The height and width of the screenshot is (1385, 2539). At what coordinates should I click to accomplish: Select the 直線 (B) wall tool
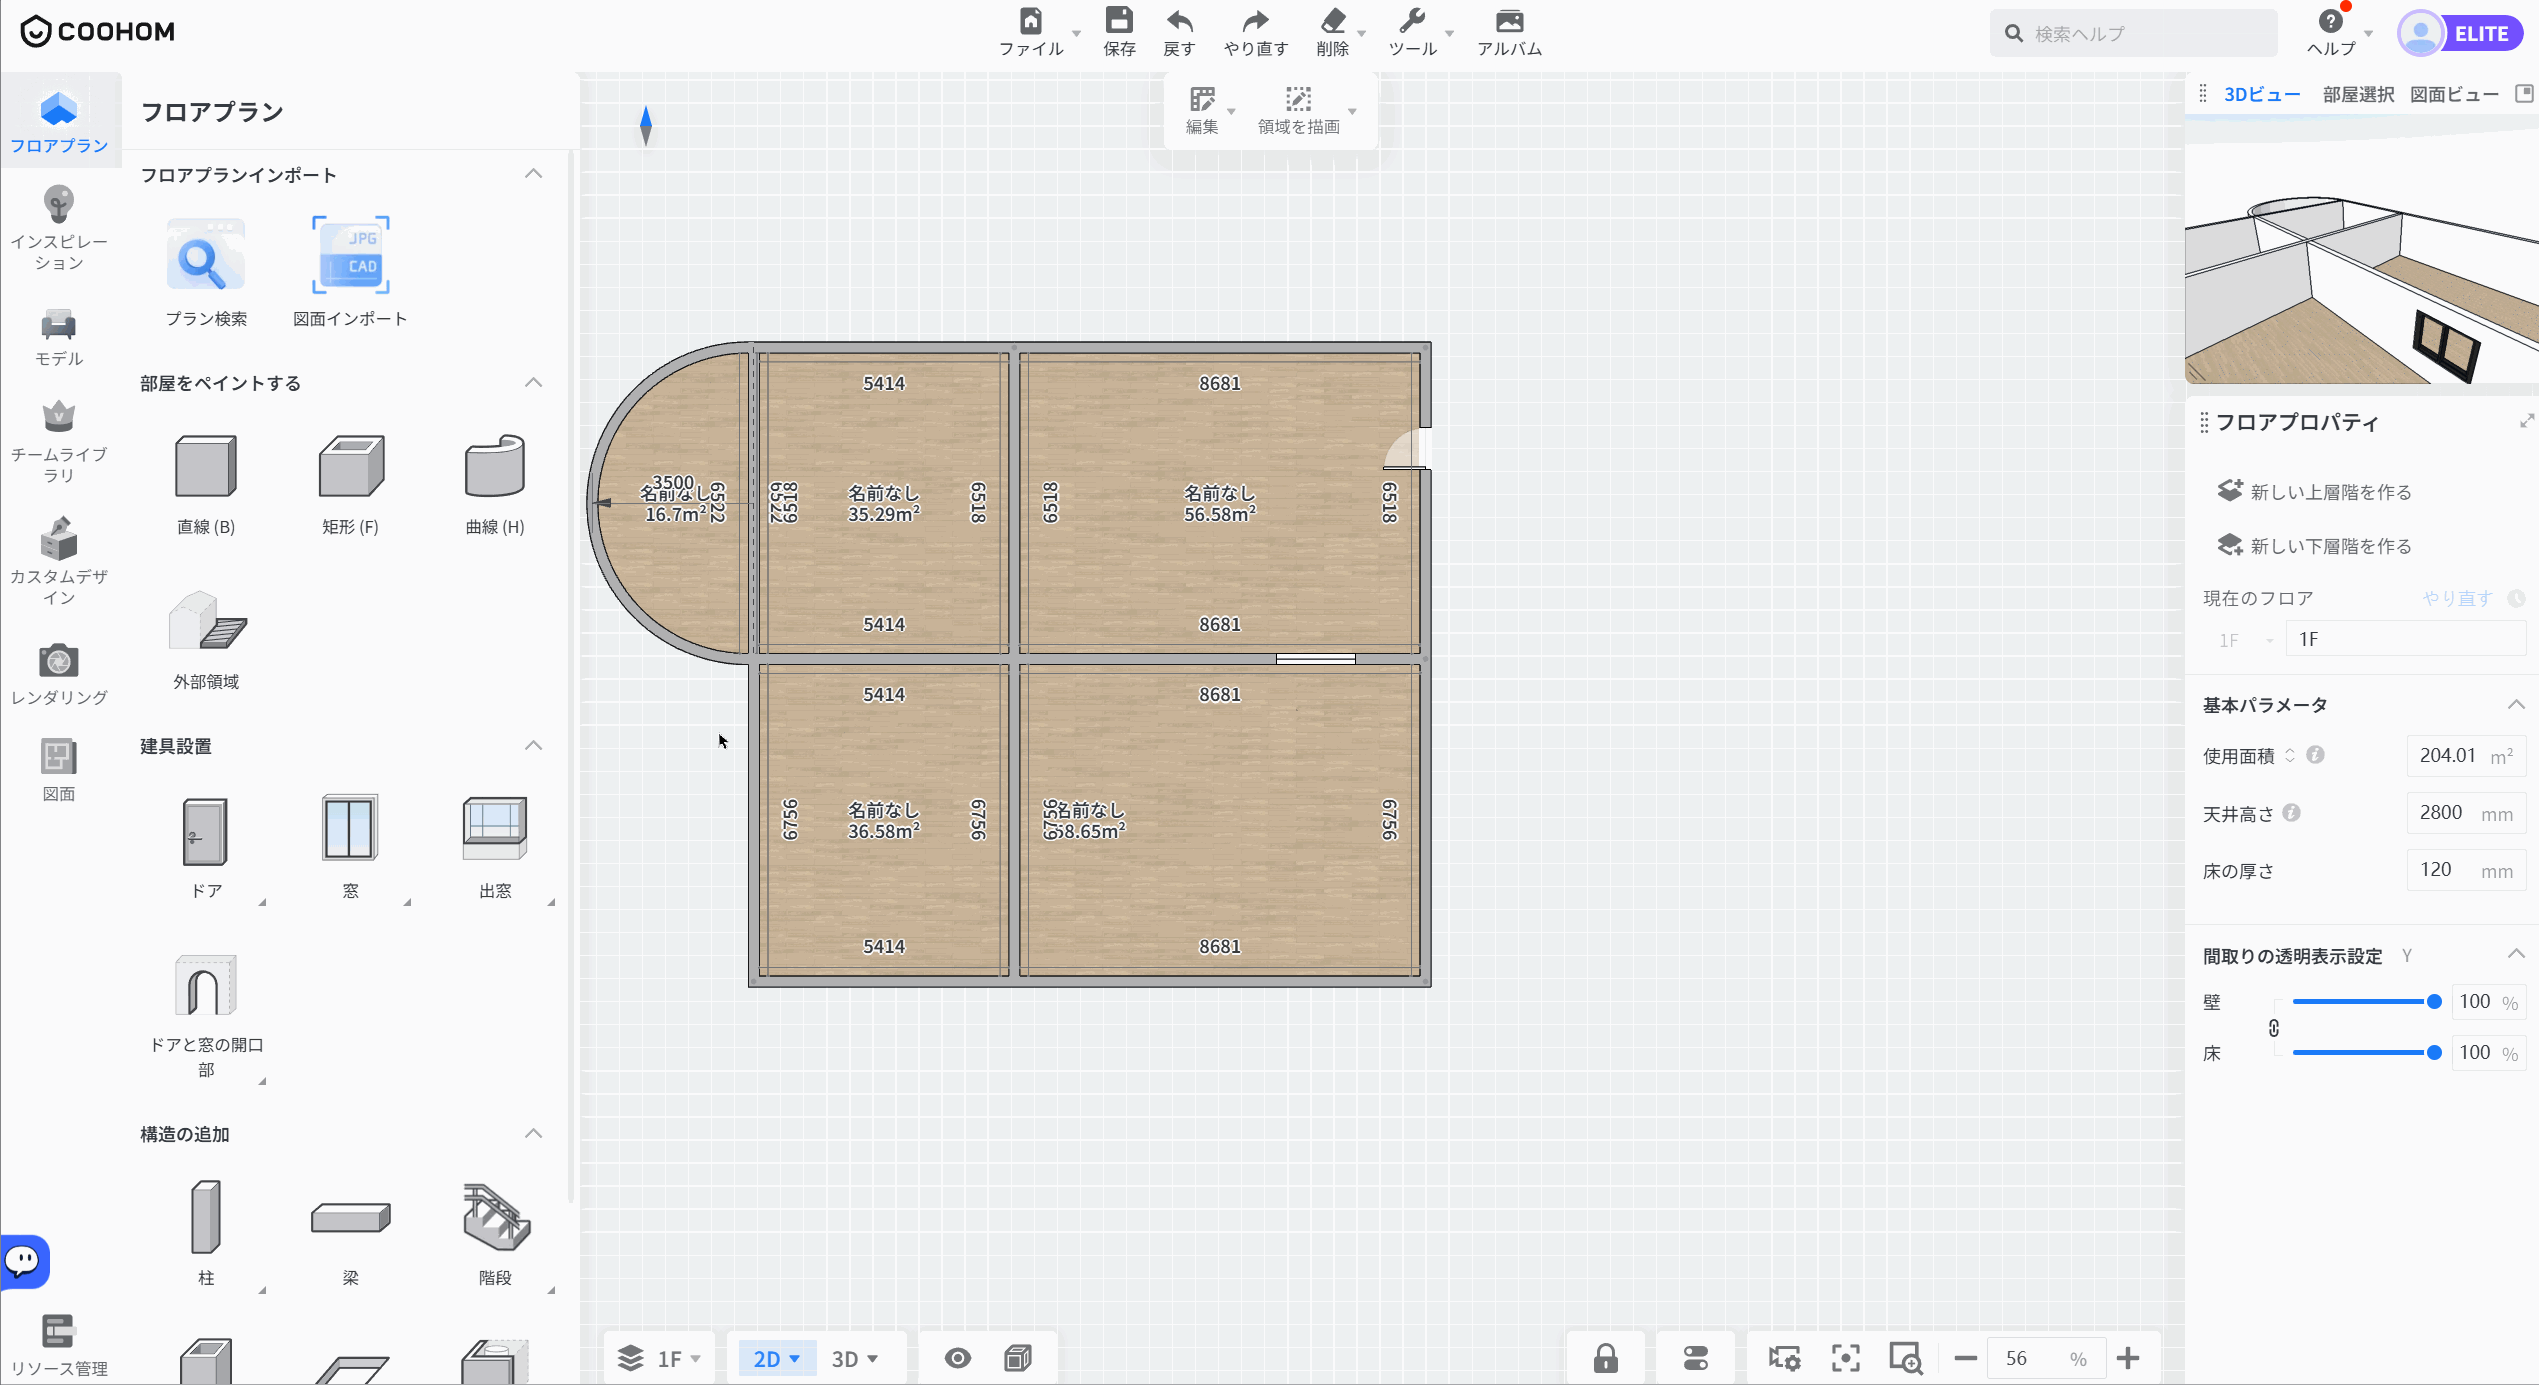tap(206, 484)
